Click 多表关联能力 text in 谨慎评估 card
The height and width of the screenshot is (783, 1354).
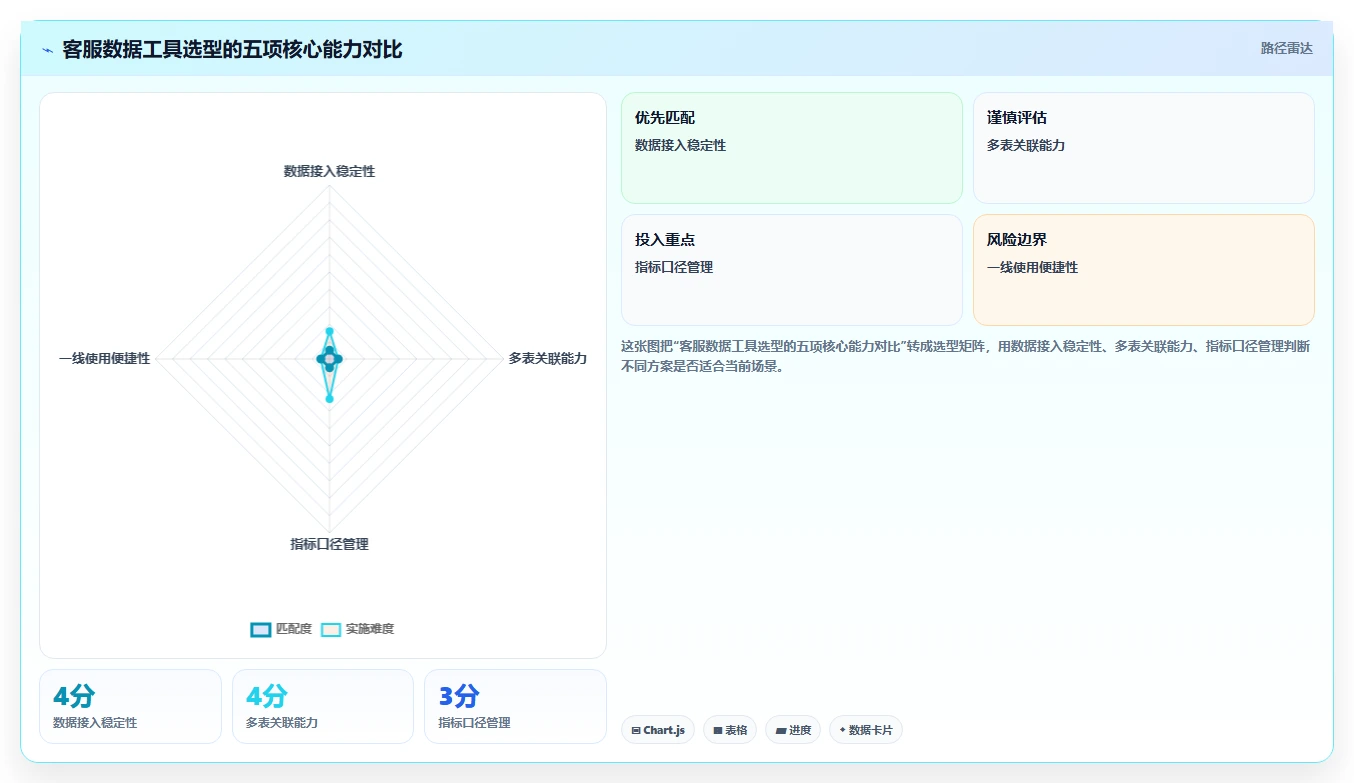coord(1026,145)
